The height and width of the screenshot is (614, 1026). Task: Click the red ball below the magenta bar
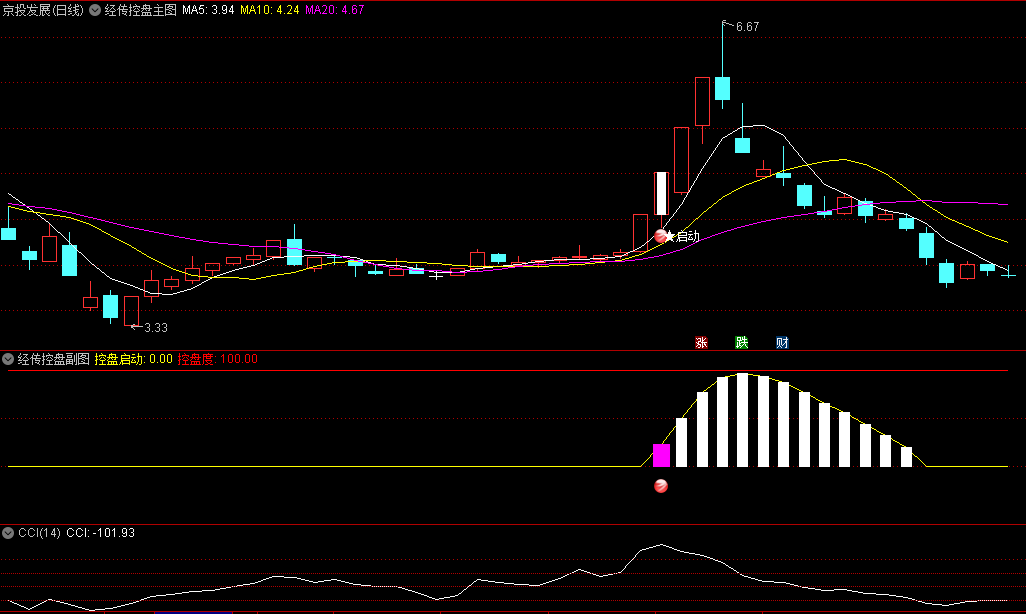(661, 486)
